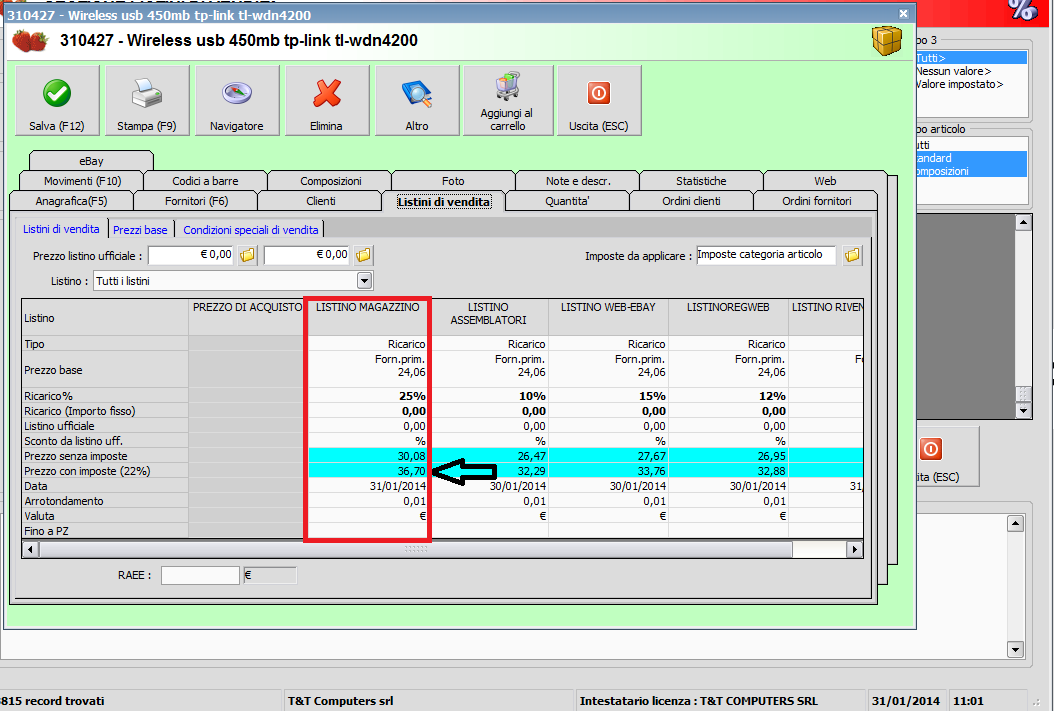Click the RAEE euro amount field
Screen dimensions: 1054x711
pyautogui.click(x=270, y=575)
